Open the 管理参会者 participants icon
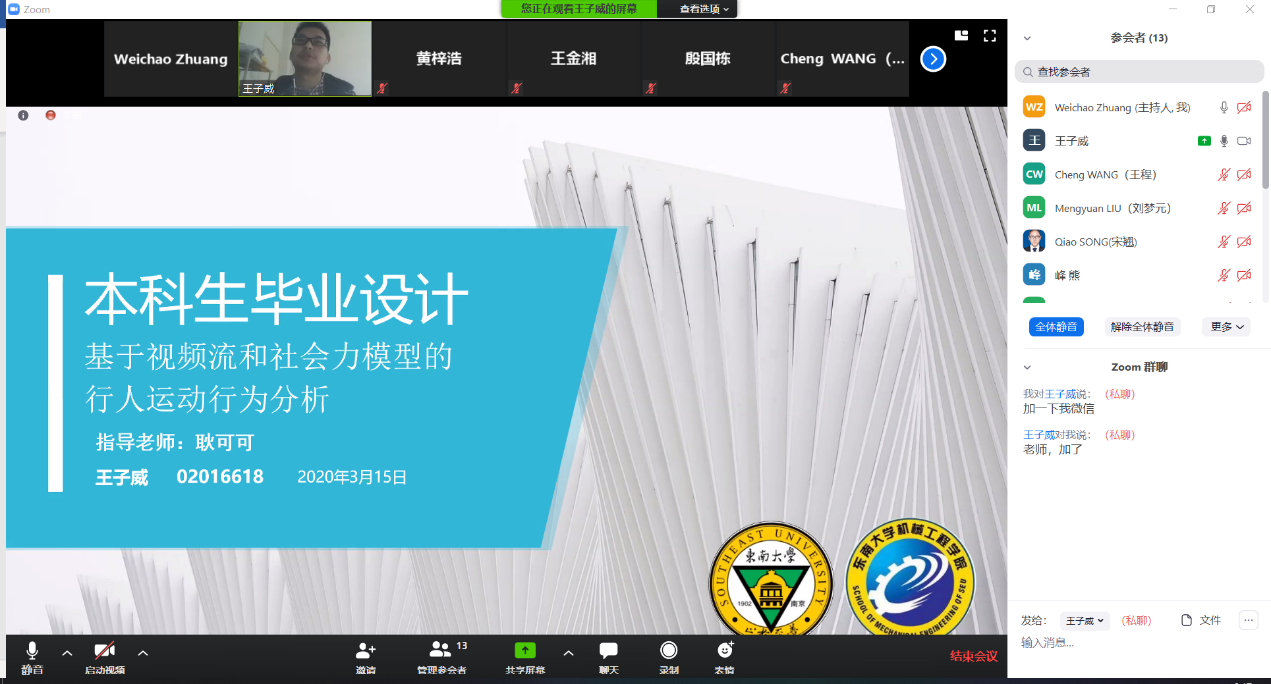This screenshot has height=684, width=1271. tap(441, 652)
